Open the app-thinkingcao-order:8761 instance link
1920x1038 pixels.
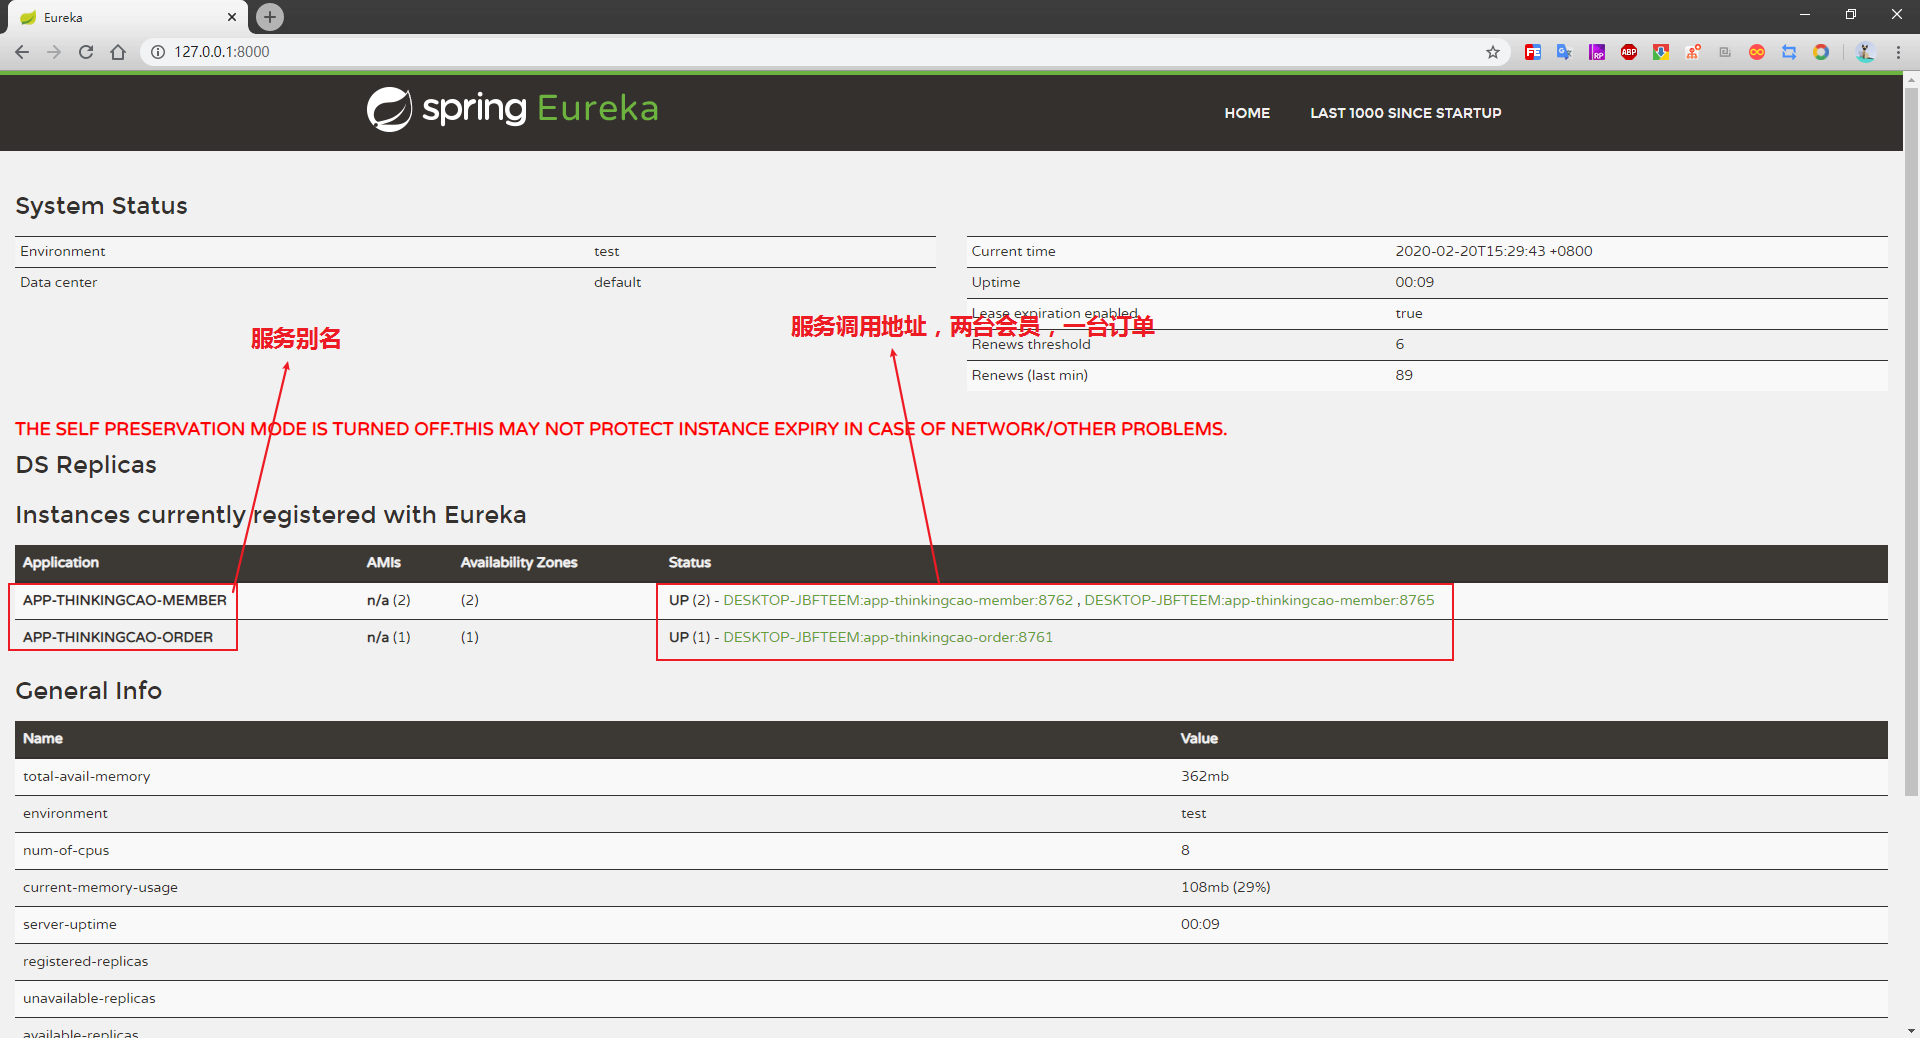click(888, 637)
